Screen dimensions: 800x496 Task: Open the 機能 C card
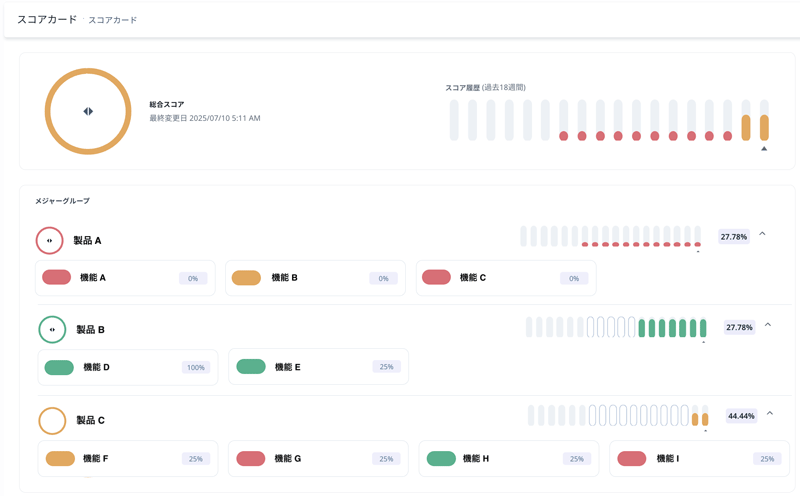[x=506, y=278]
